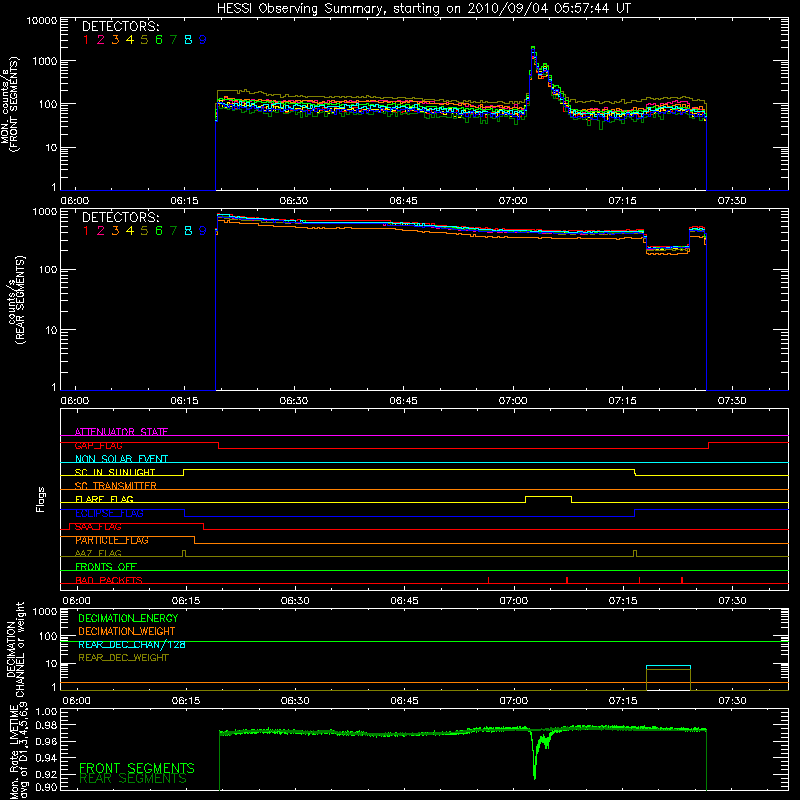Click the SAA_FLAG label
Screen dimensions: 800x800
[98, 527]
